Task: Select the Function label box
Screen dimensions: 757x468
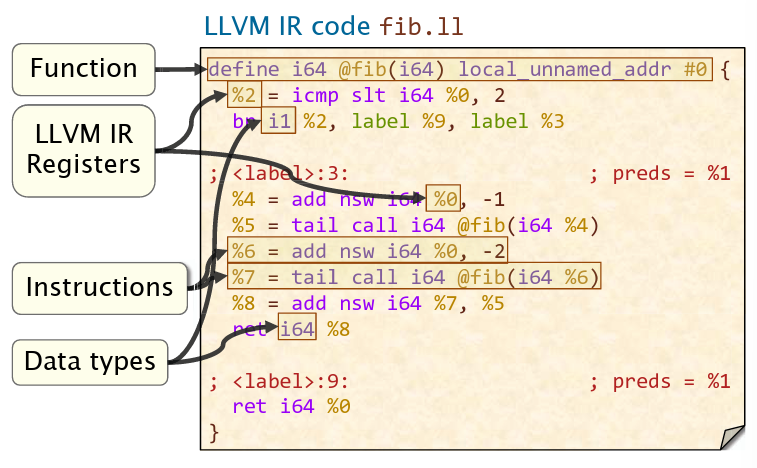Action: (83, 69)
